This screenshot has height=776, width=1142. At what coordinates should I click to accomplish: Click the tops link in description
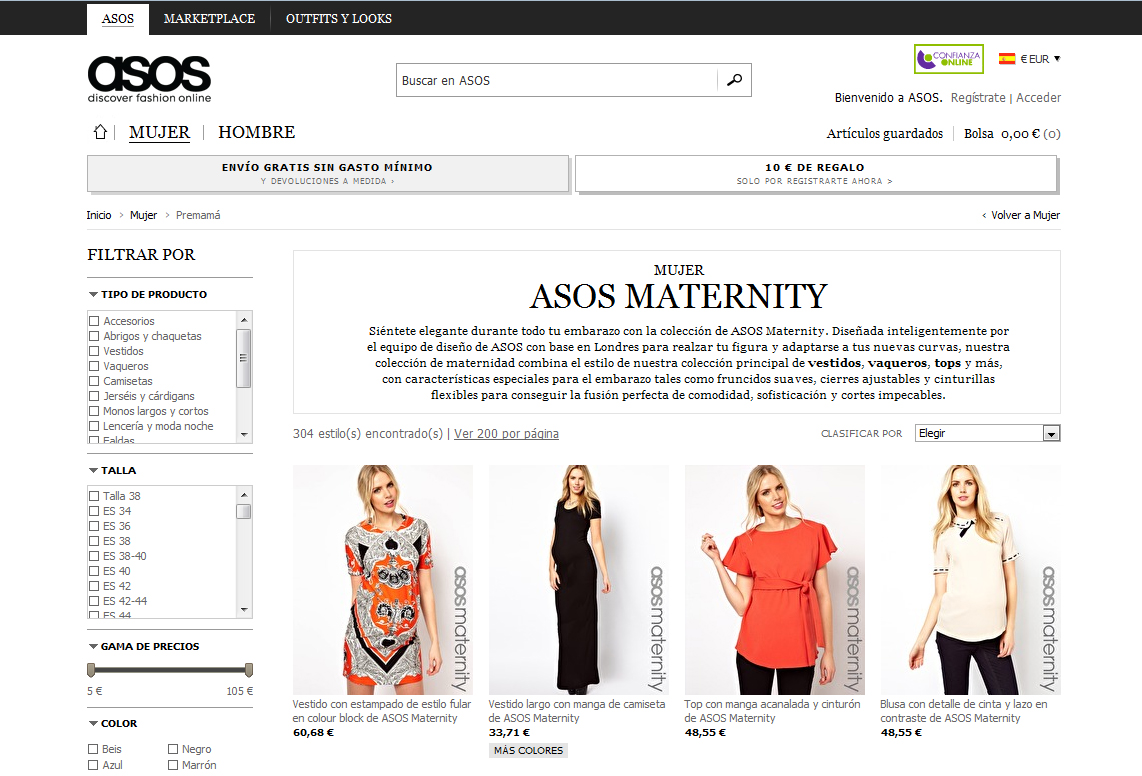[948, 363]
